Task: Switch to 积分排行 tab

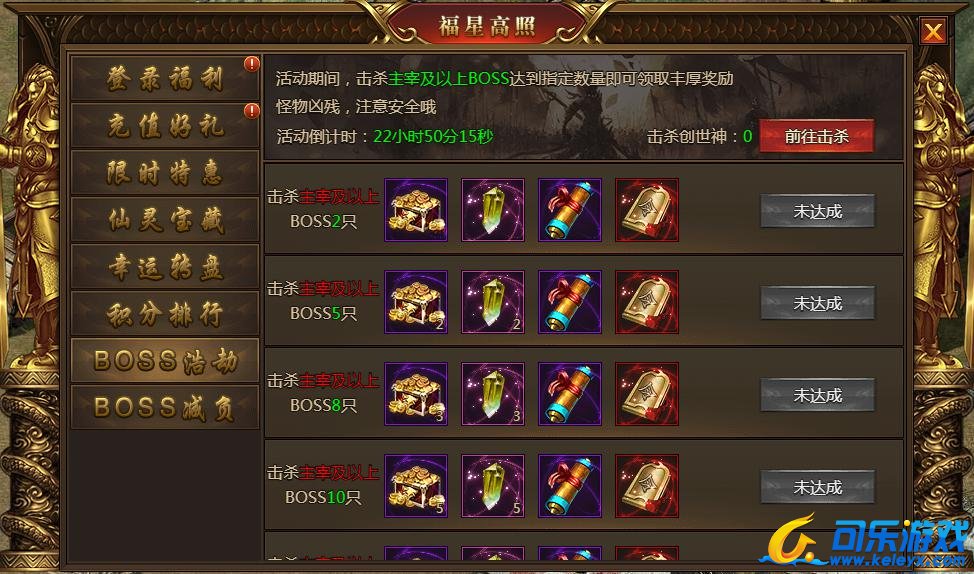Action: (x=165, y=314)
